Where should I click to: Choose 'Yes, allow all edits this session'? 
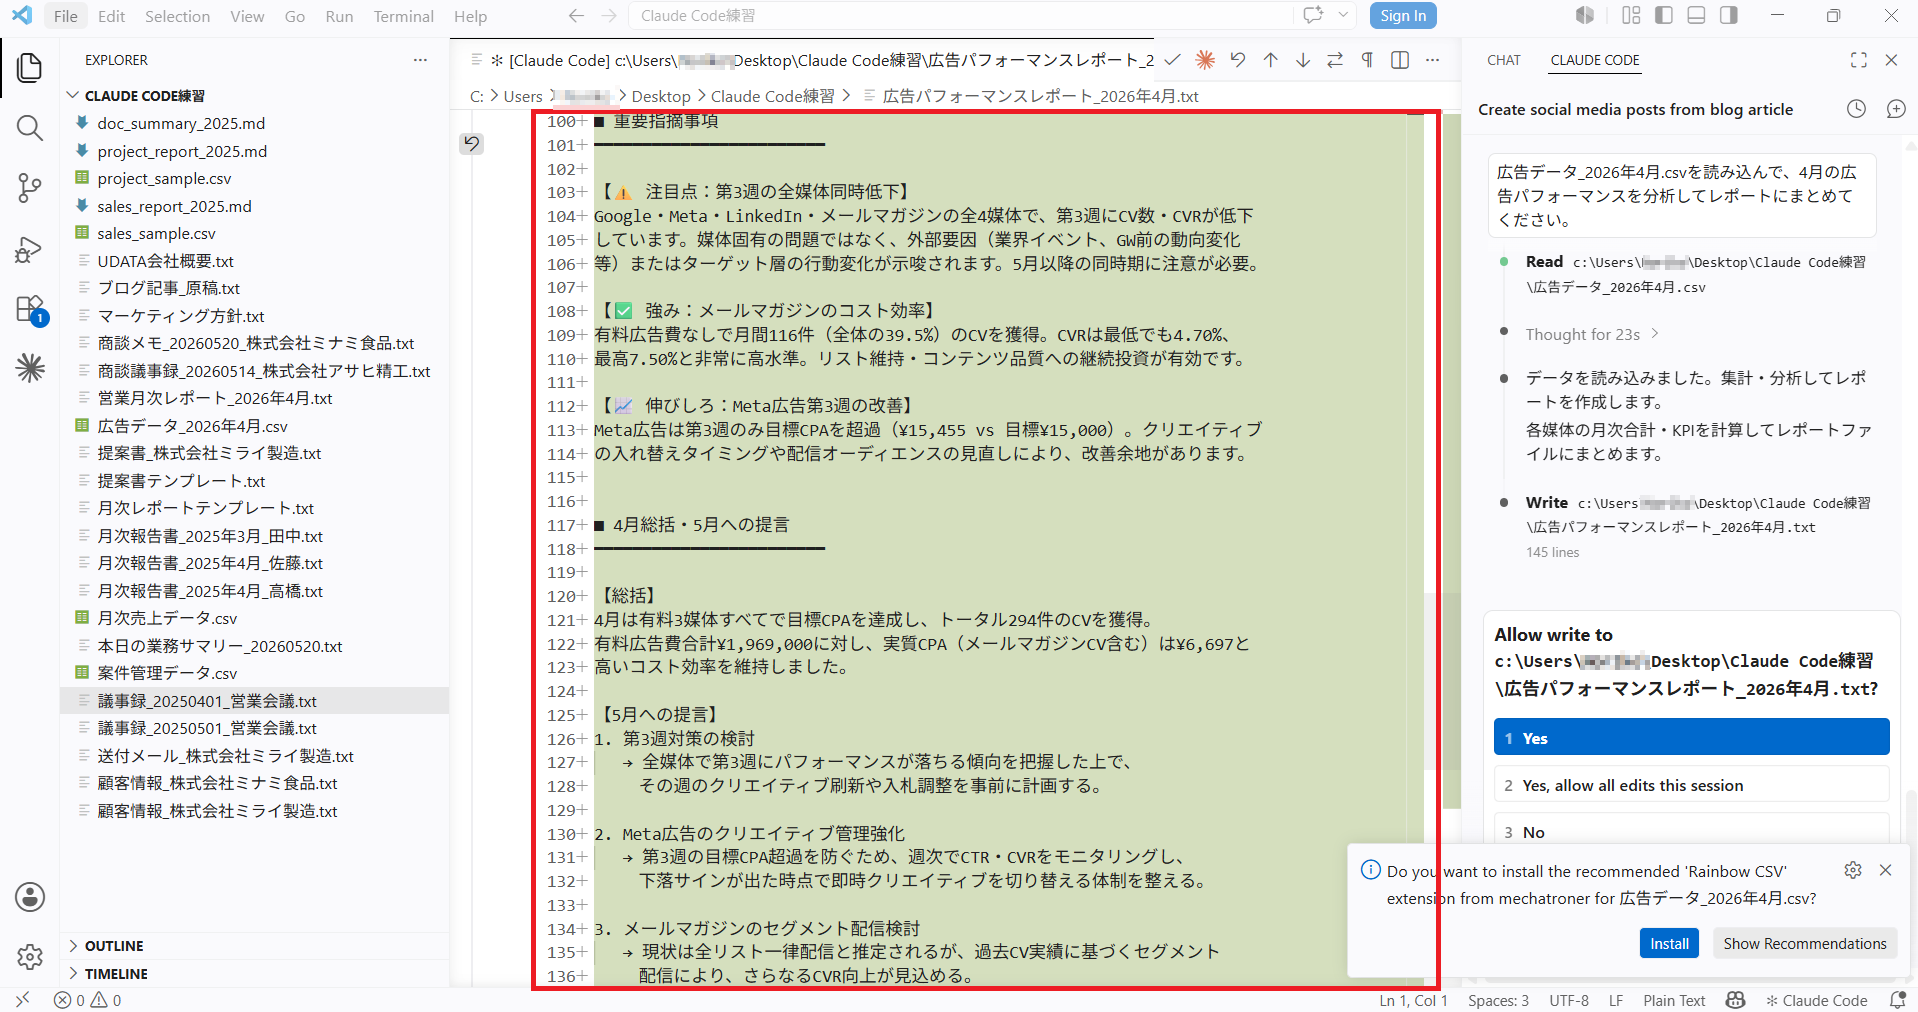1691,785
